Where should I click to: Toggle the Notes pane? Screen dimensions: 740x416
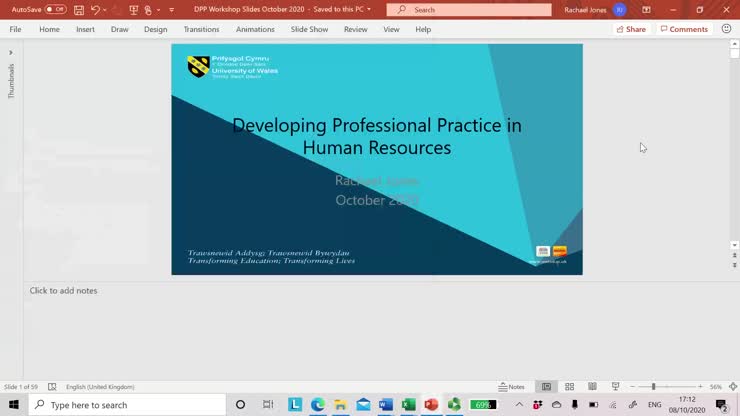pyautogui.click(x=511, y=387)
